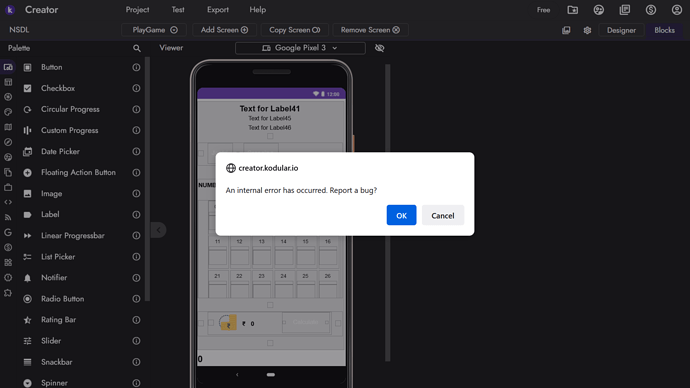This screenshot has height=388, width=690.
Task: Toggle hidden components visibility eye icon
Action: [379, 48]
